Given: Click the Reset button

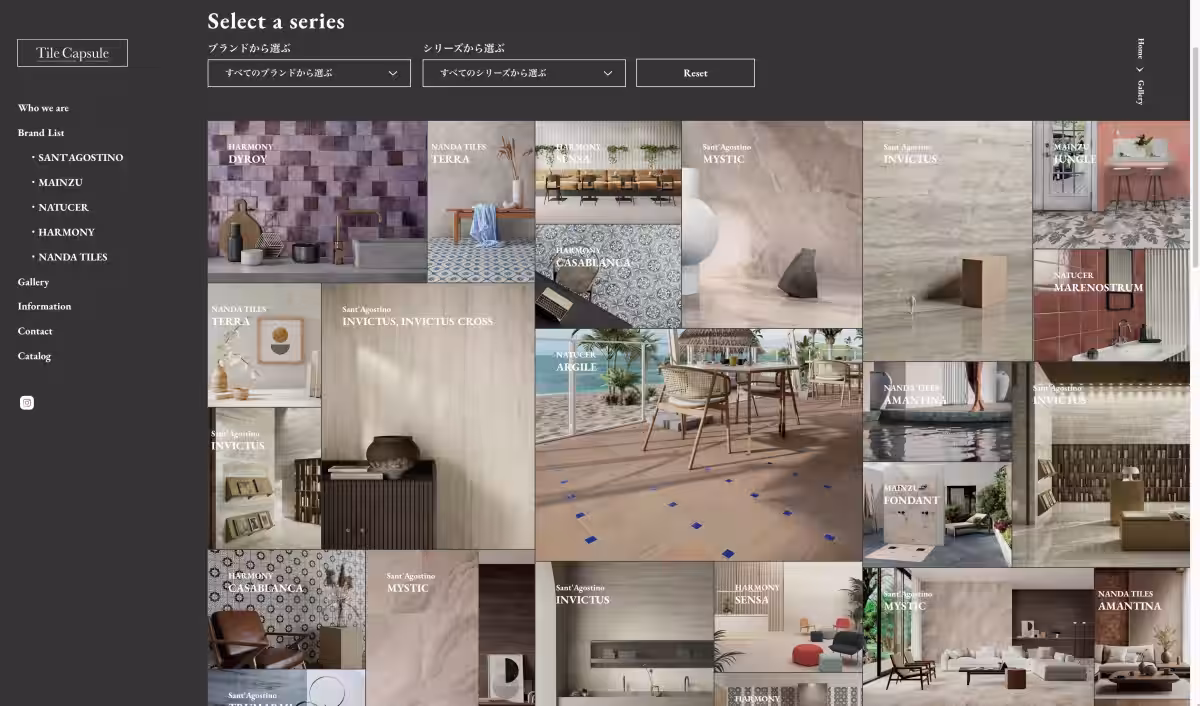Looking at the screenshot, I should [695, 73].
